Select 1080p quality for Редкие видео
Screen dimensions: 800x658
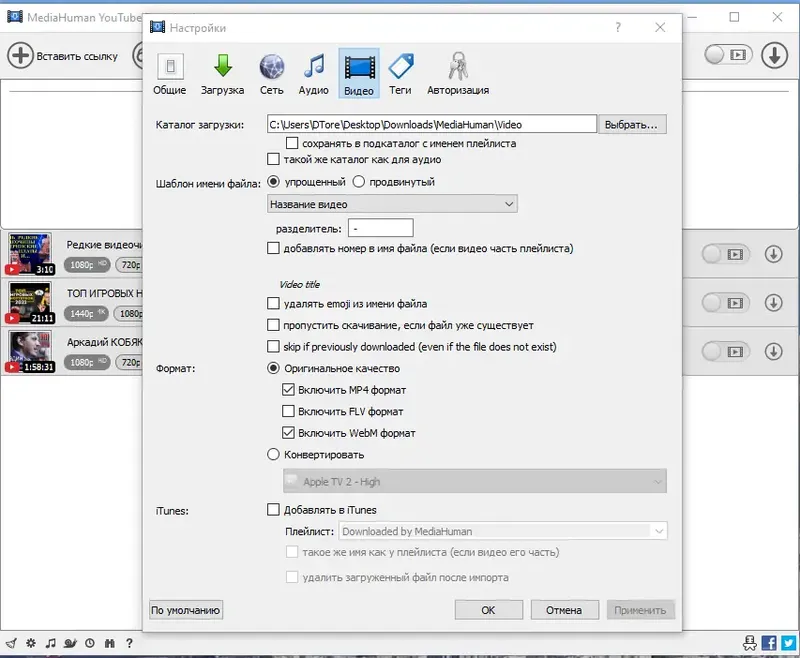[87, 265]
